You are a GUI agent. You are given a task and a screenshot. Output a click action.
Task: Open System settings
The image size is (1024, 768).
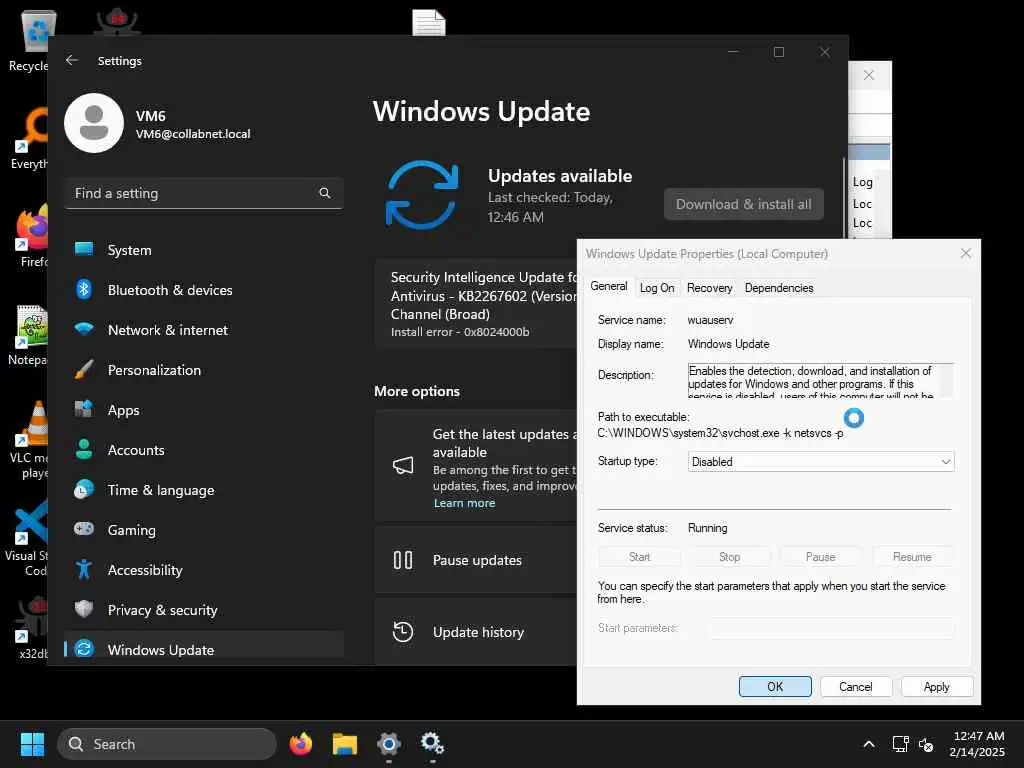pos(204,250)
